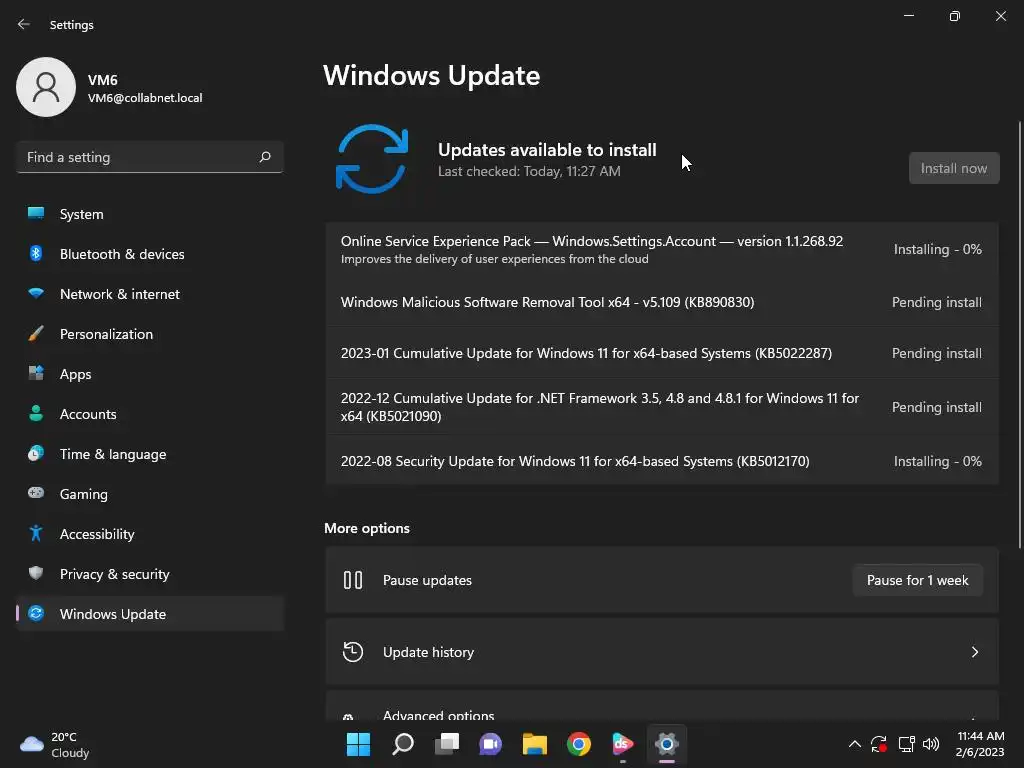The width and height of the screenshot is (1024, 768).
Task: Click the Windows Update sidebar sync icon
Action: point(36,613)
